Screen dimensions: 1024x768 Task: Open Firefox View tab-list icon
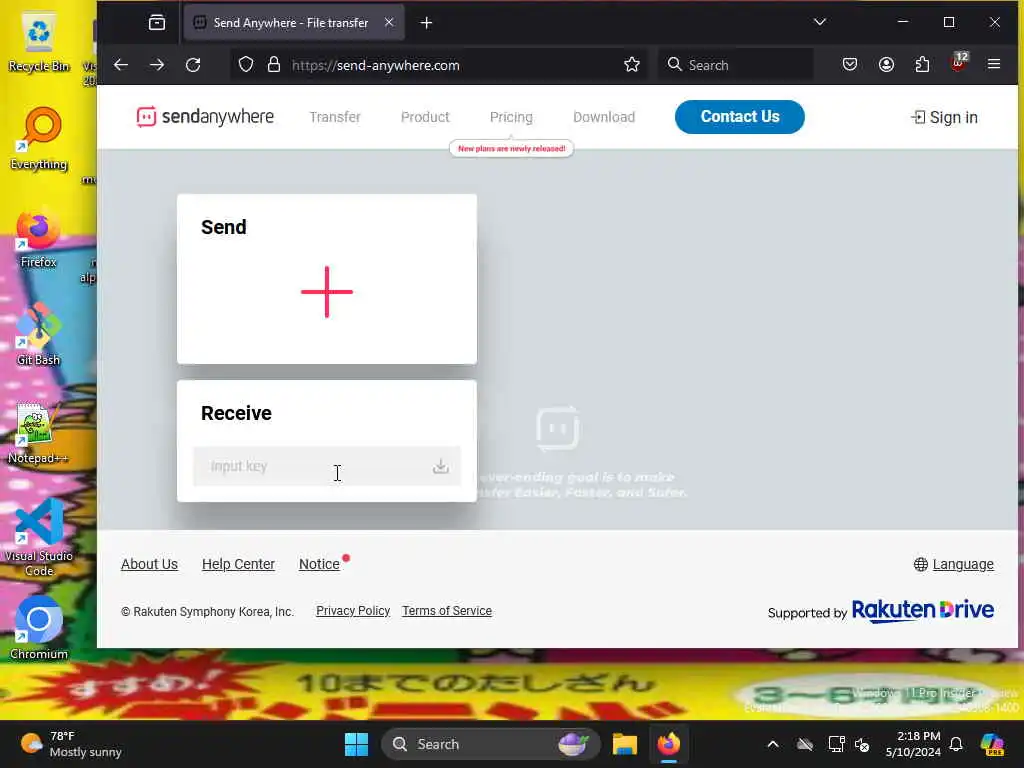coord(157,23)
